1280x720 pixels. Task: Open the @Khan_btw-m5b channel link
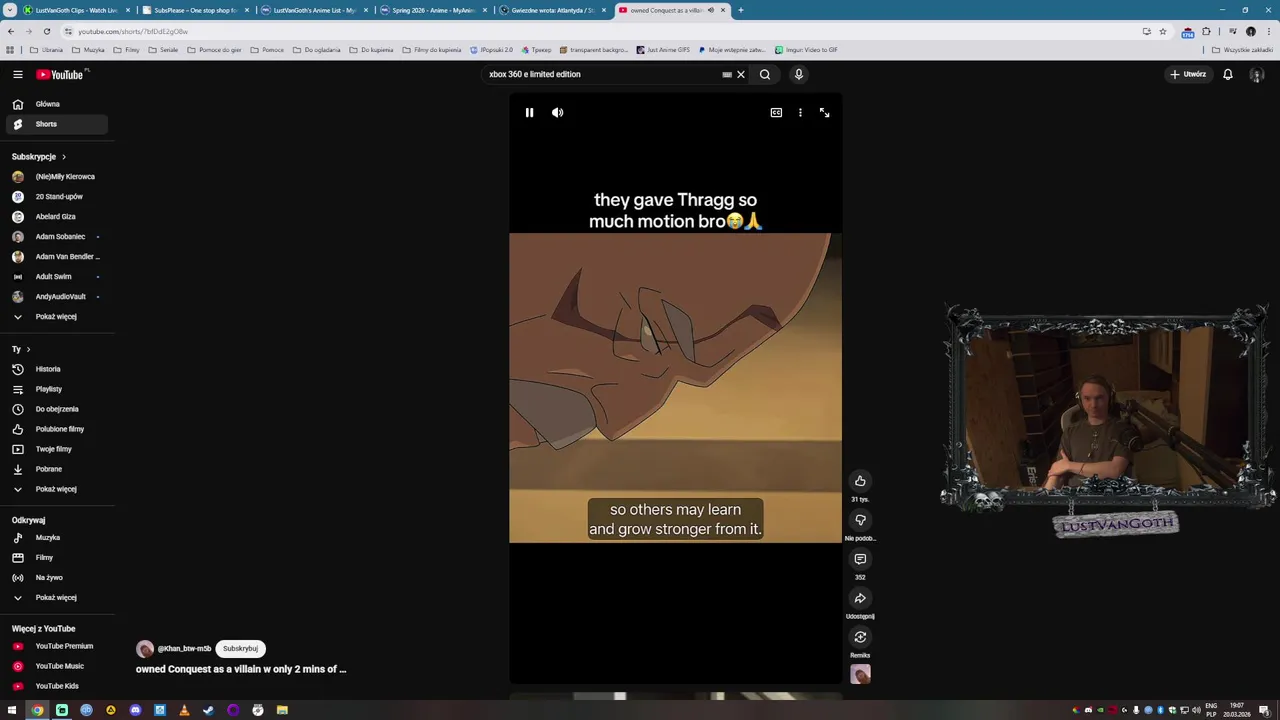(184, 649)
